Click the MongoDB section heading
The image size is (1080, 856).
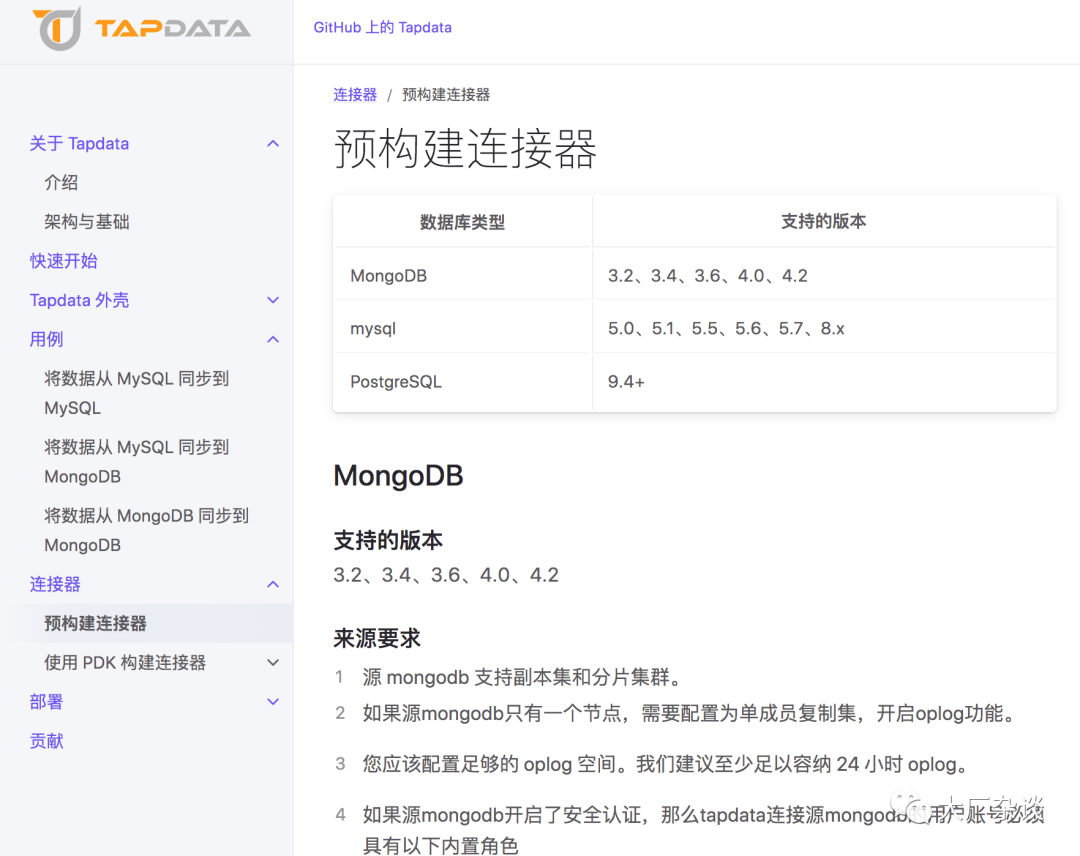coord(398,476)
